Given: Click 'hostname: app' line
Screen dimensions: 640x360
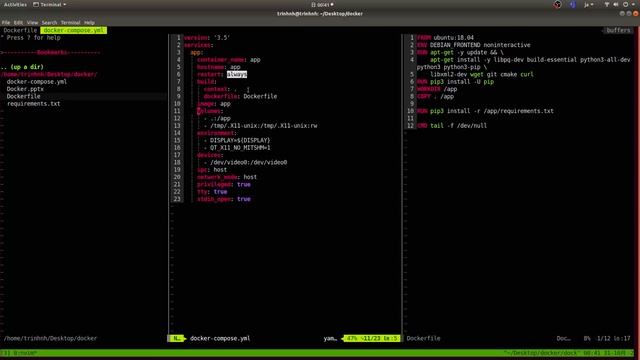Looking at the screenshot, I should (x=218, y=67).
